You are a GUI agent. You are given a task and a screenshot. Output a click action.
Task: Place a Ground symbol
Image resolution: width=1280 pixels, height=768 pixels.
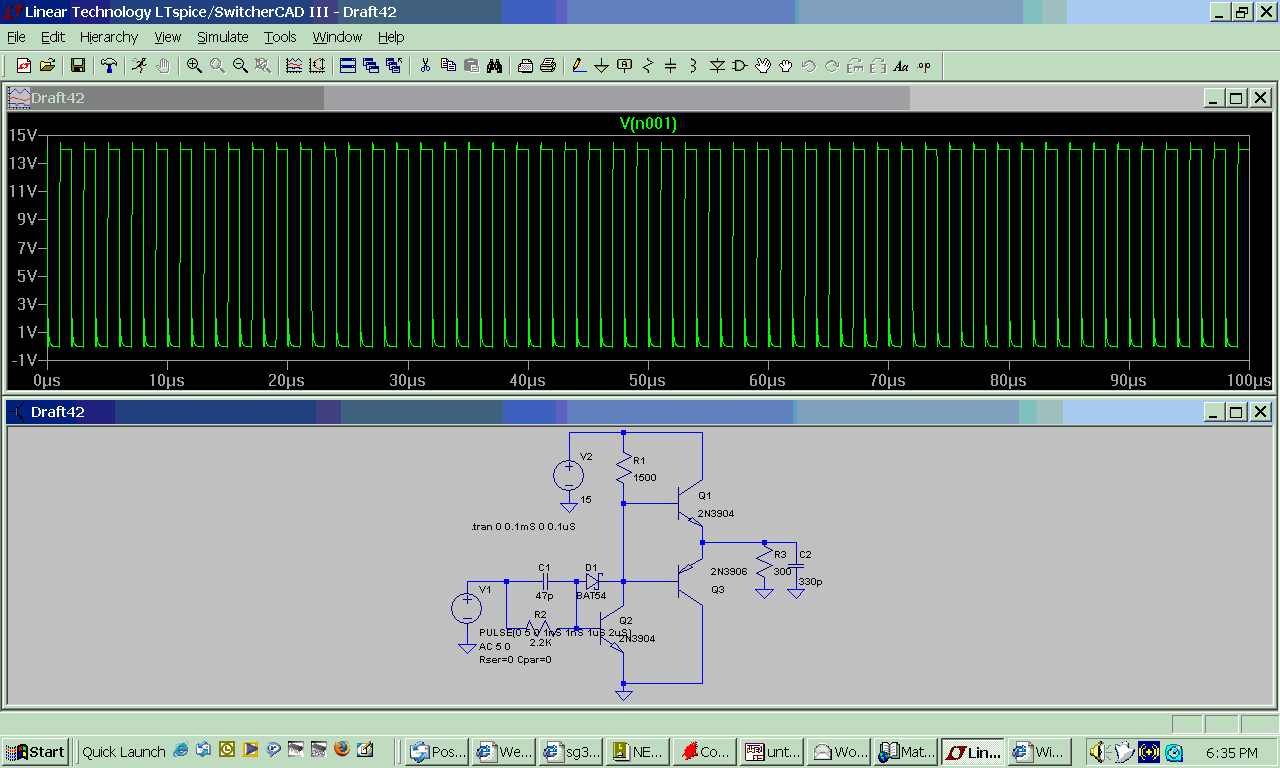(601, 66)
